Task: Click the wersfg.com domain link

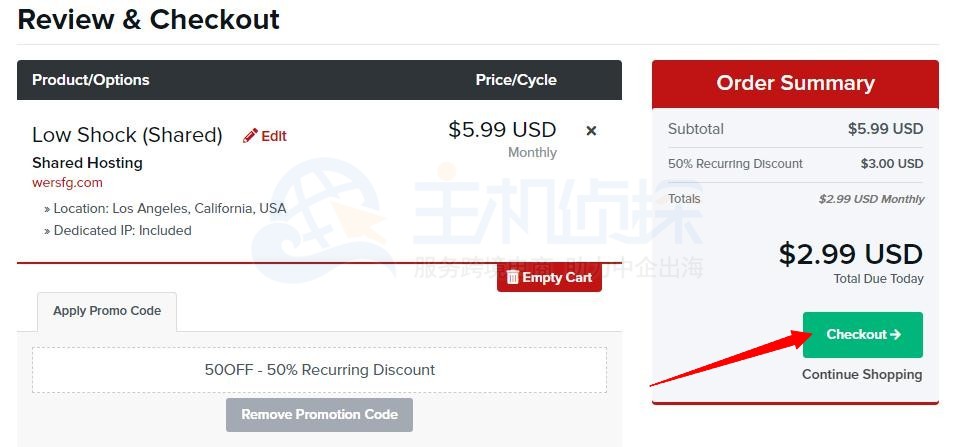Action: (67, 183)
